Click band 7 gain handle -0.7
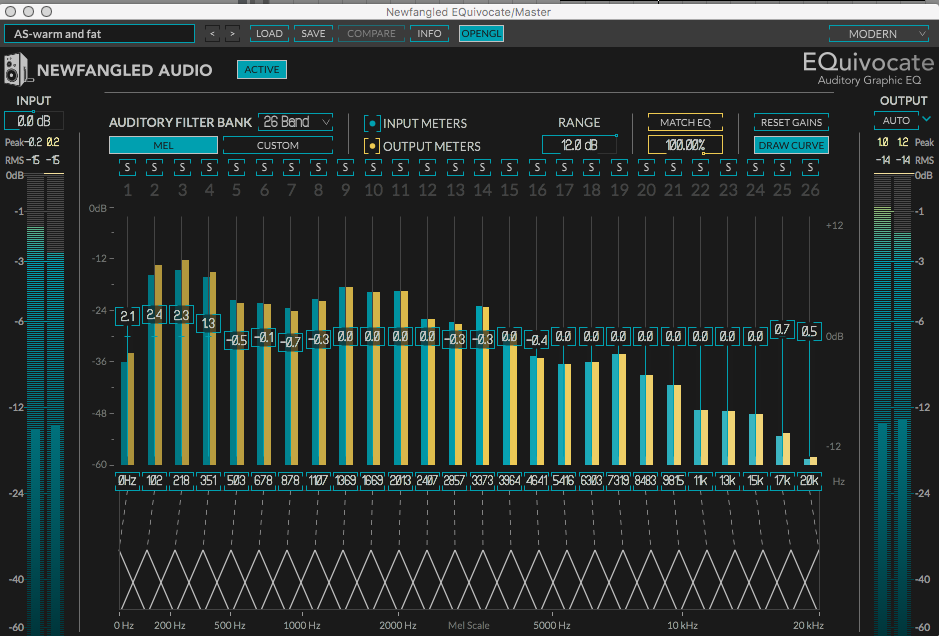The width and height of the screenshot is (939, 636). click(x=290, y=342)
